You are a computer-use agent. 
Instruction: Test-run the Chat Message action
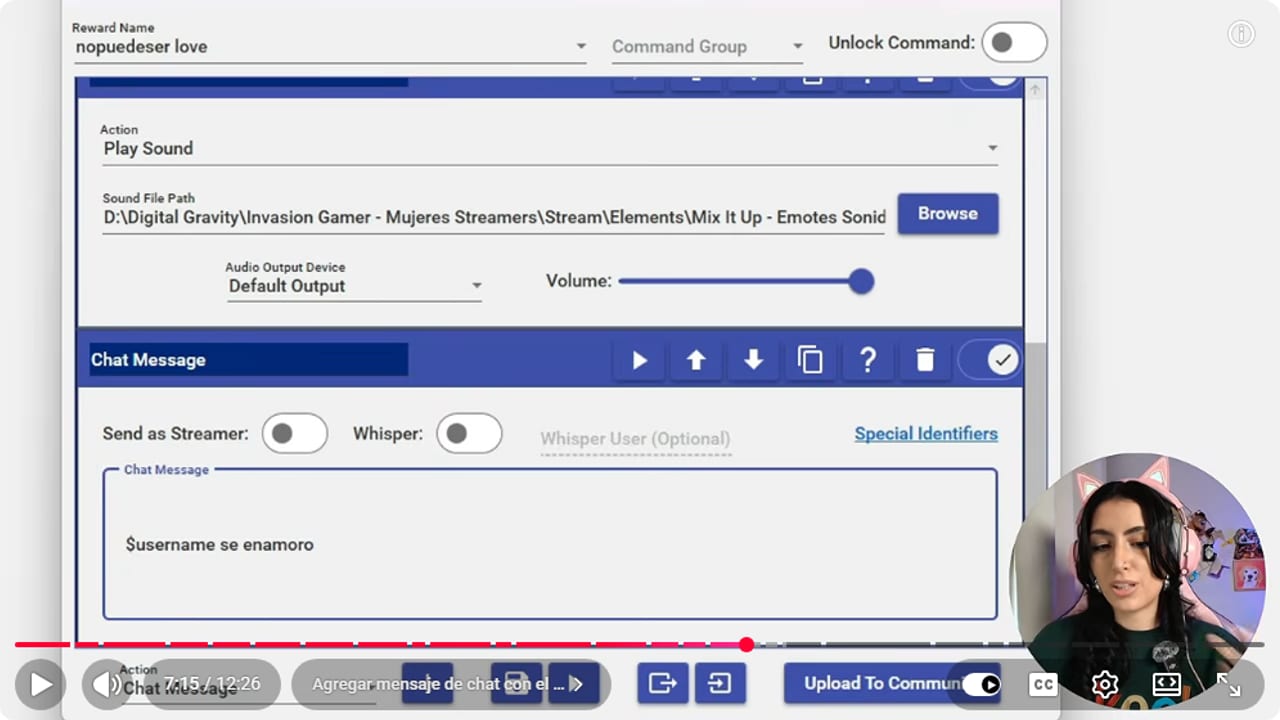[x=639, y=360]
